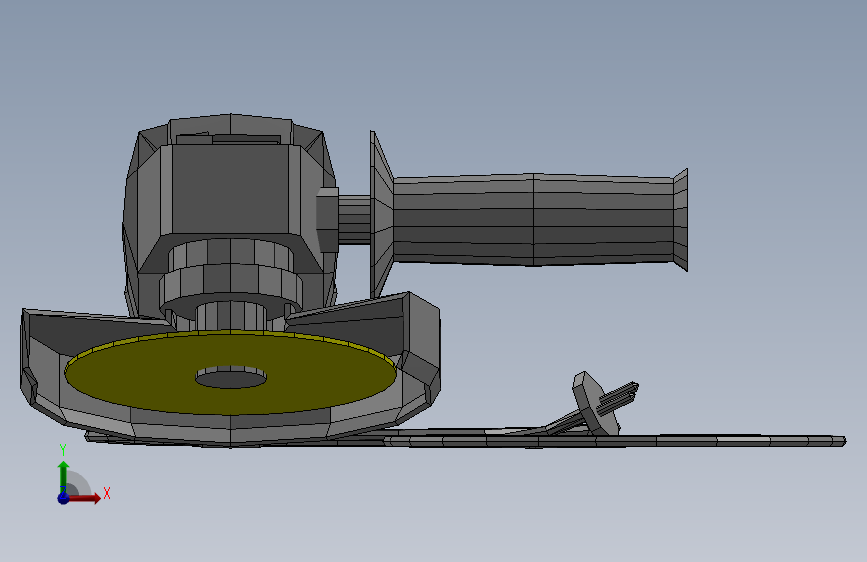Select the flared end cap of the side handle
The width and height of the screenshot is (867, 562).
[x=681, y=220]
